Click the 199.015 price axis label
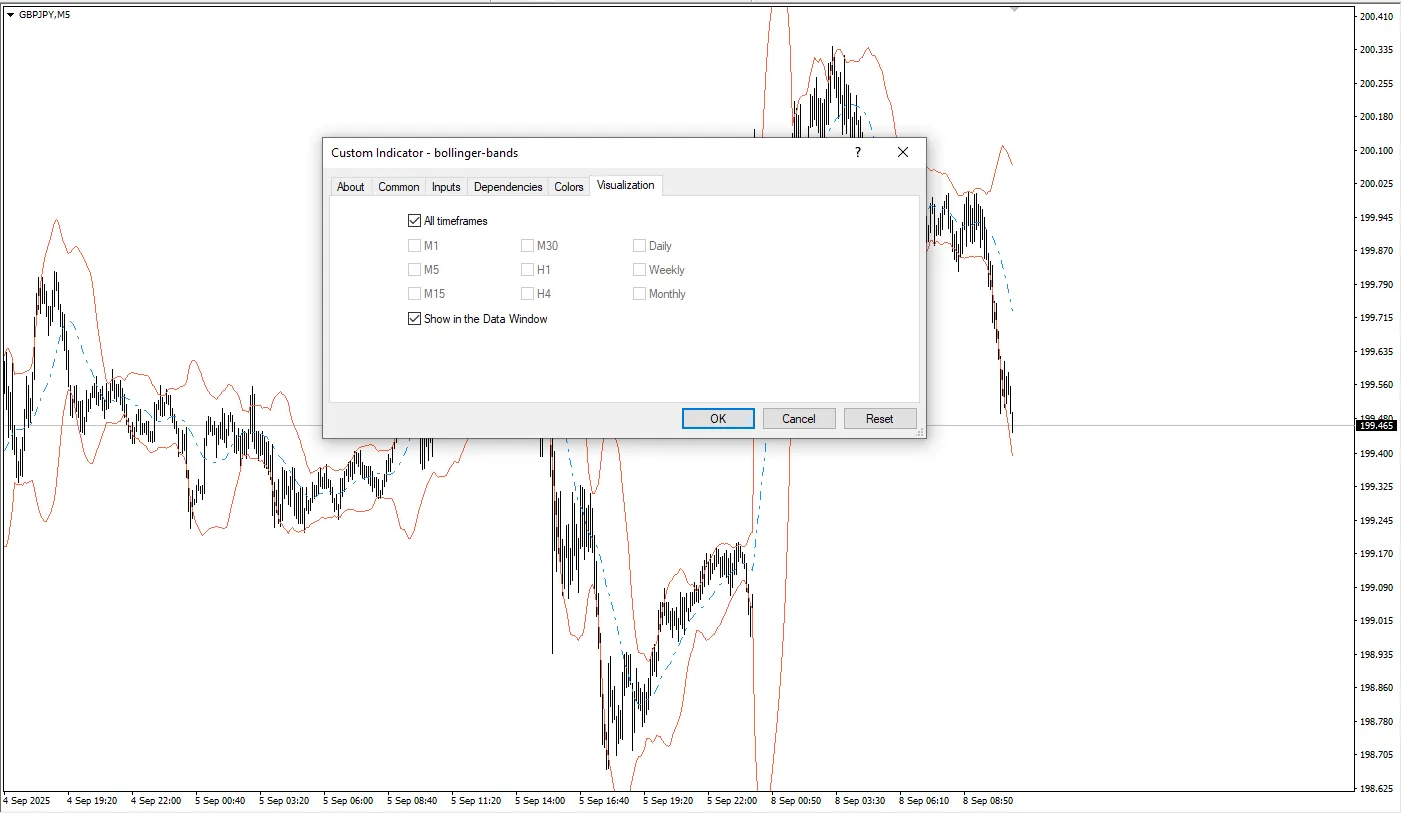The width and height of the screenshot is (1402, 813). 1377,621
